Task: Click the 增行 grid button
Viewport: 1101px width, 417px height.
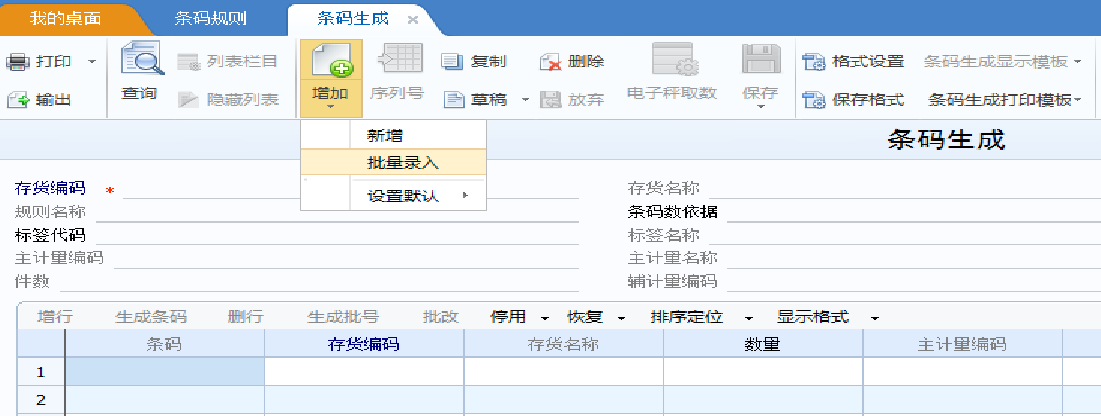Action: pyautogui.click(x=55, y=317)
